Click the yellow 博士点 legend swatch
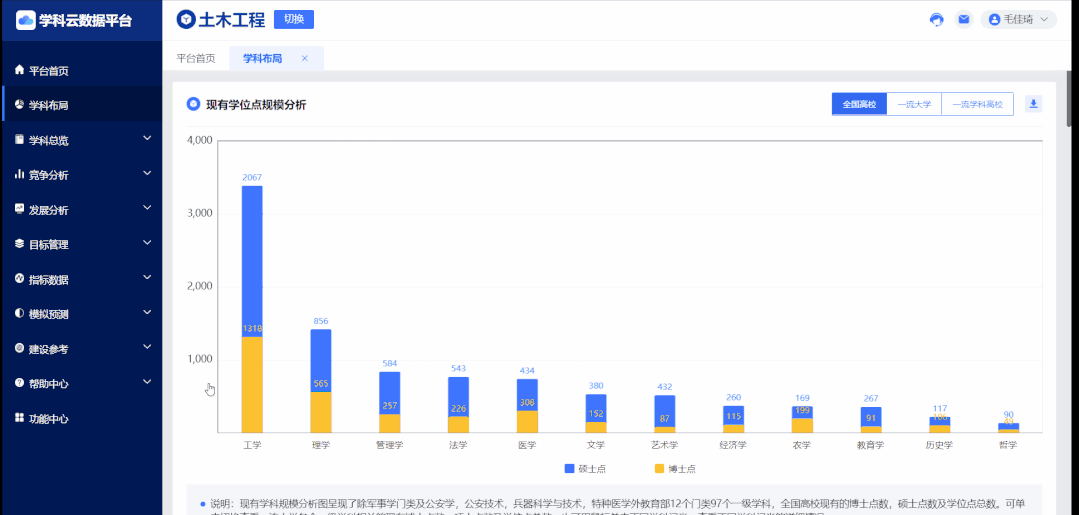Screen dimensions: 1079x515 pyautogui.click(x=659, y=469)
